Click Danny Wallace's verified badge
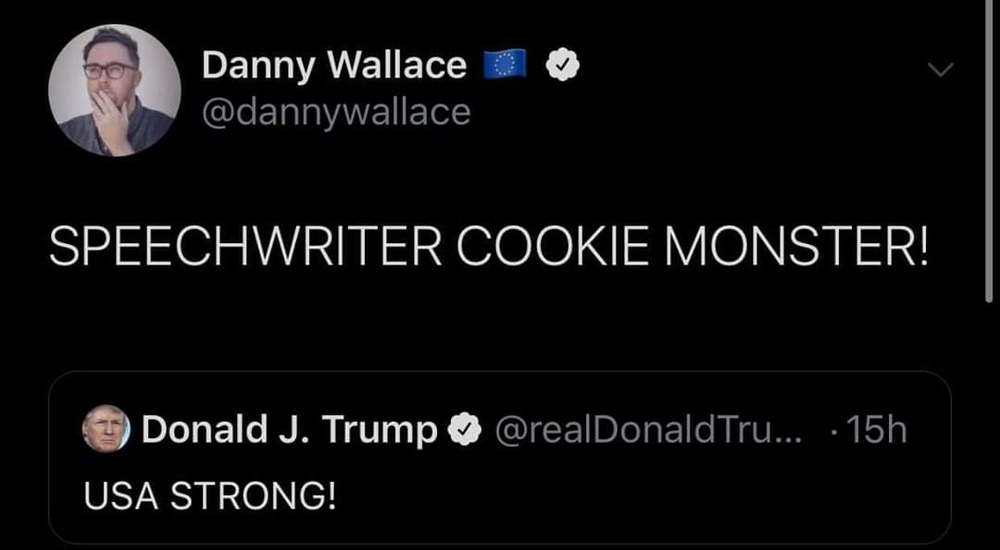 point(563,66)
